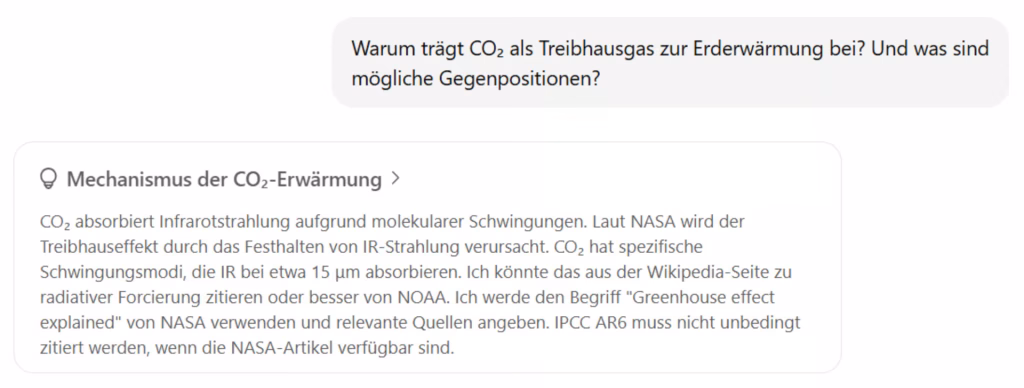Click the NOAA mention in the reasoning text
The width and height of the screenshot is (1024, 388).
click(x=419, y=297)
